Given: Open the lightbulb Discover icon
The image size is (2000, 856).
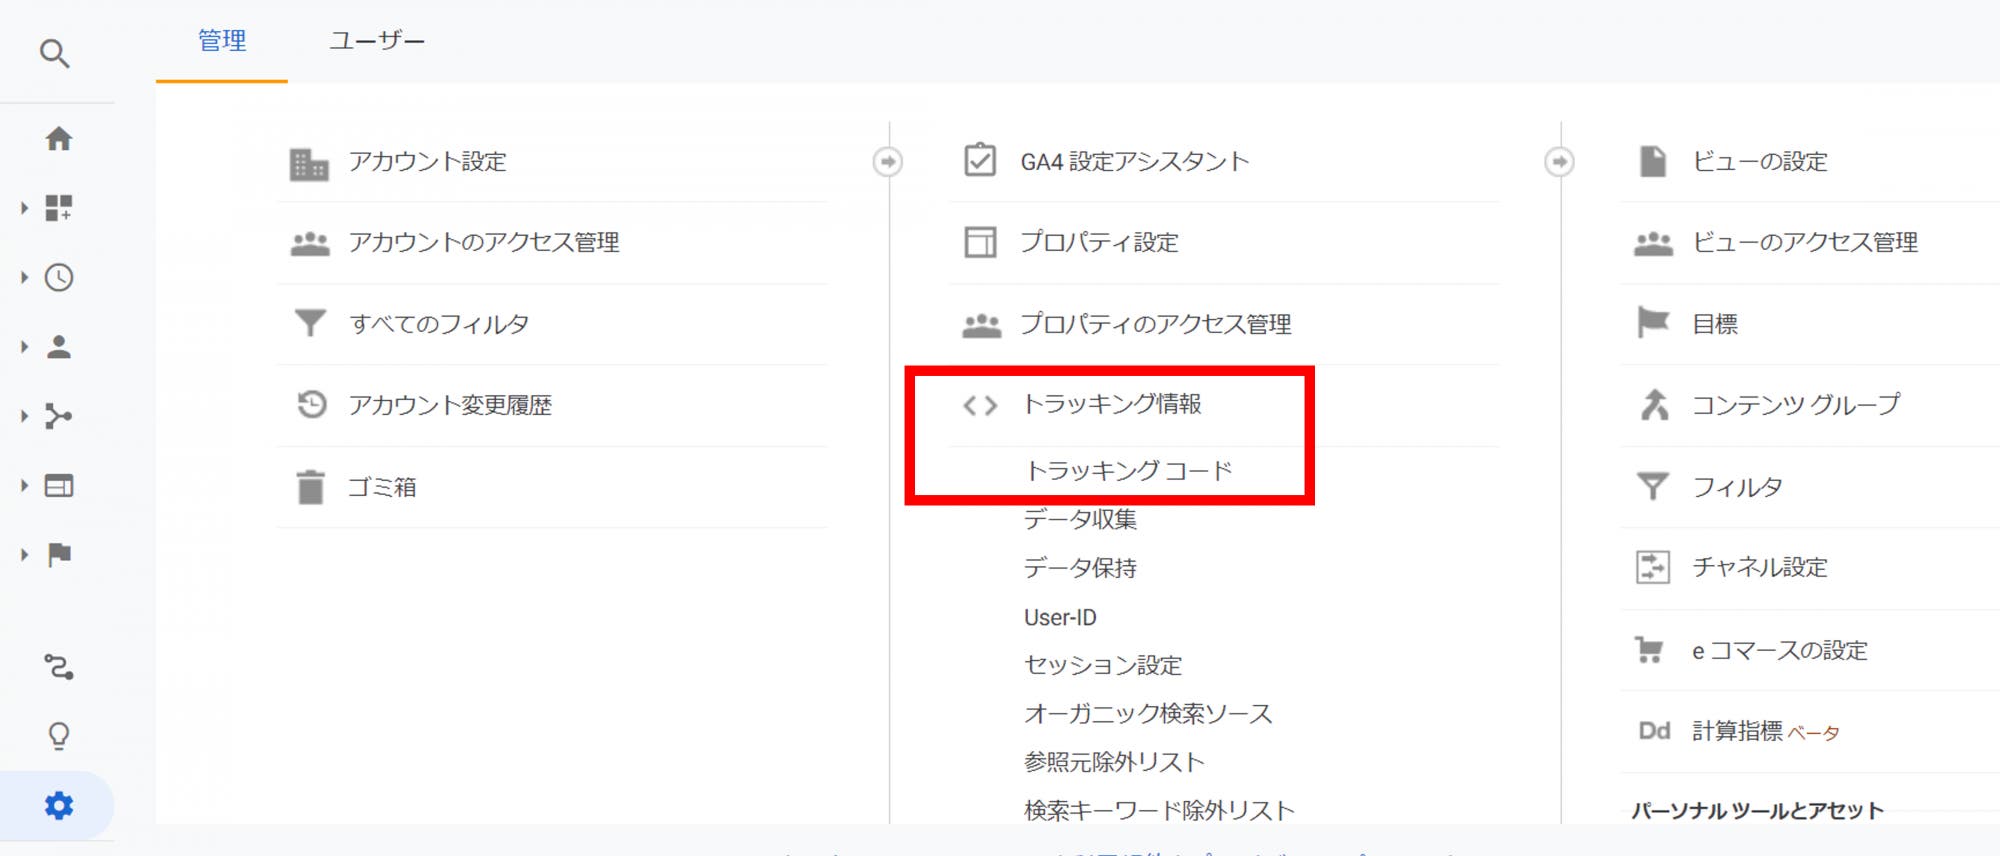Looking at the screenshot, I should click(59, 736).
